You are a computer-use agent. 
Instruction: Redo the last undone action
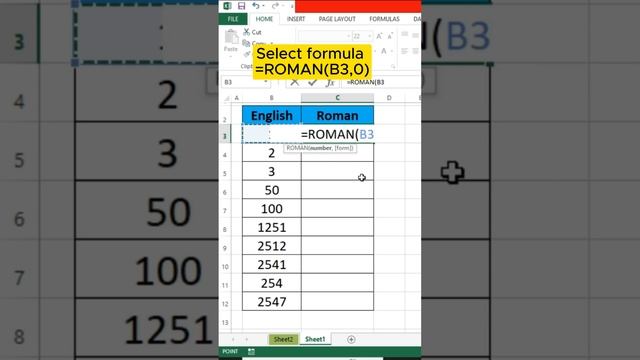tap(275, 6)
